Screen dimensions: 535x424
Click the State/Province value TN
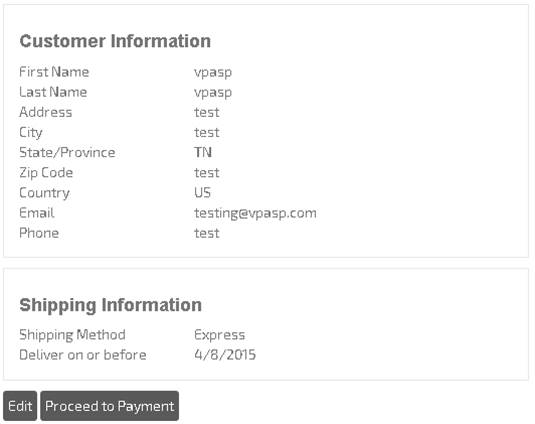tap(203, 152)
